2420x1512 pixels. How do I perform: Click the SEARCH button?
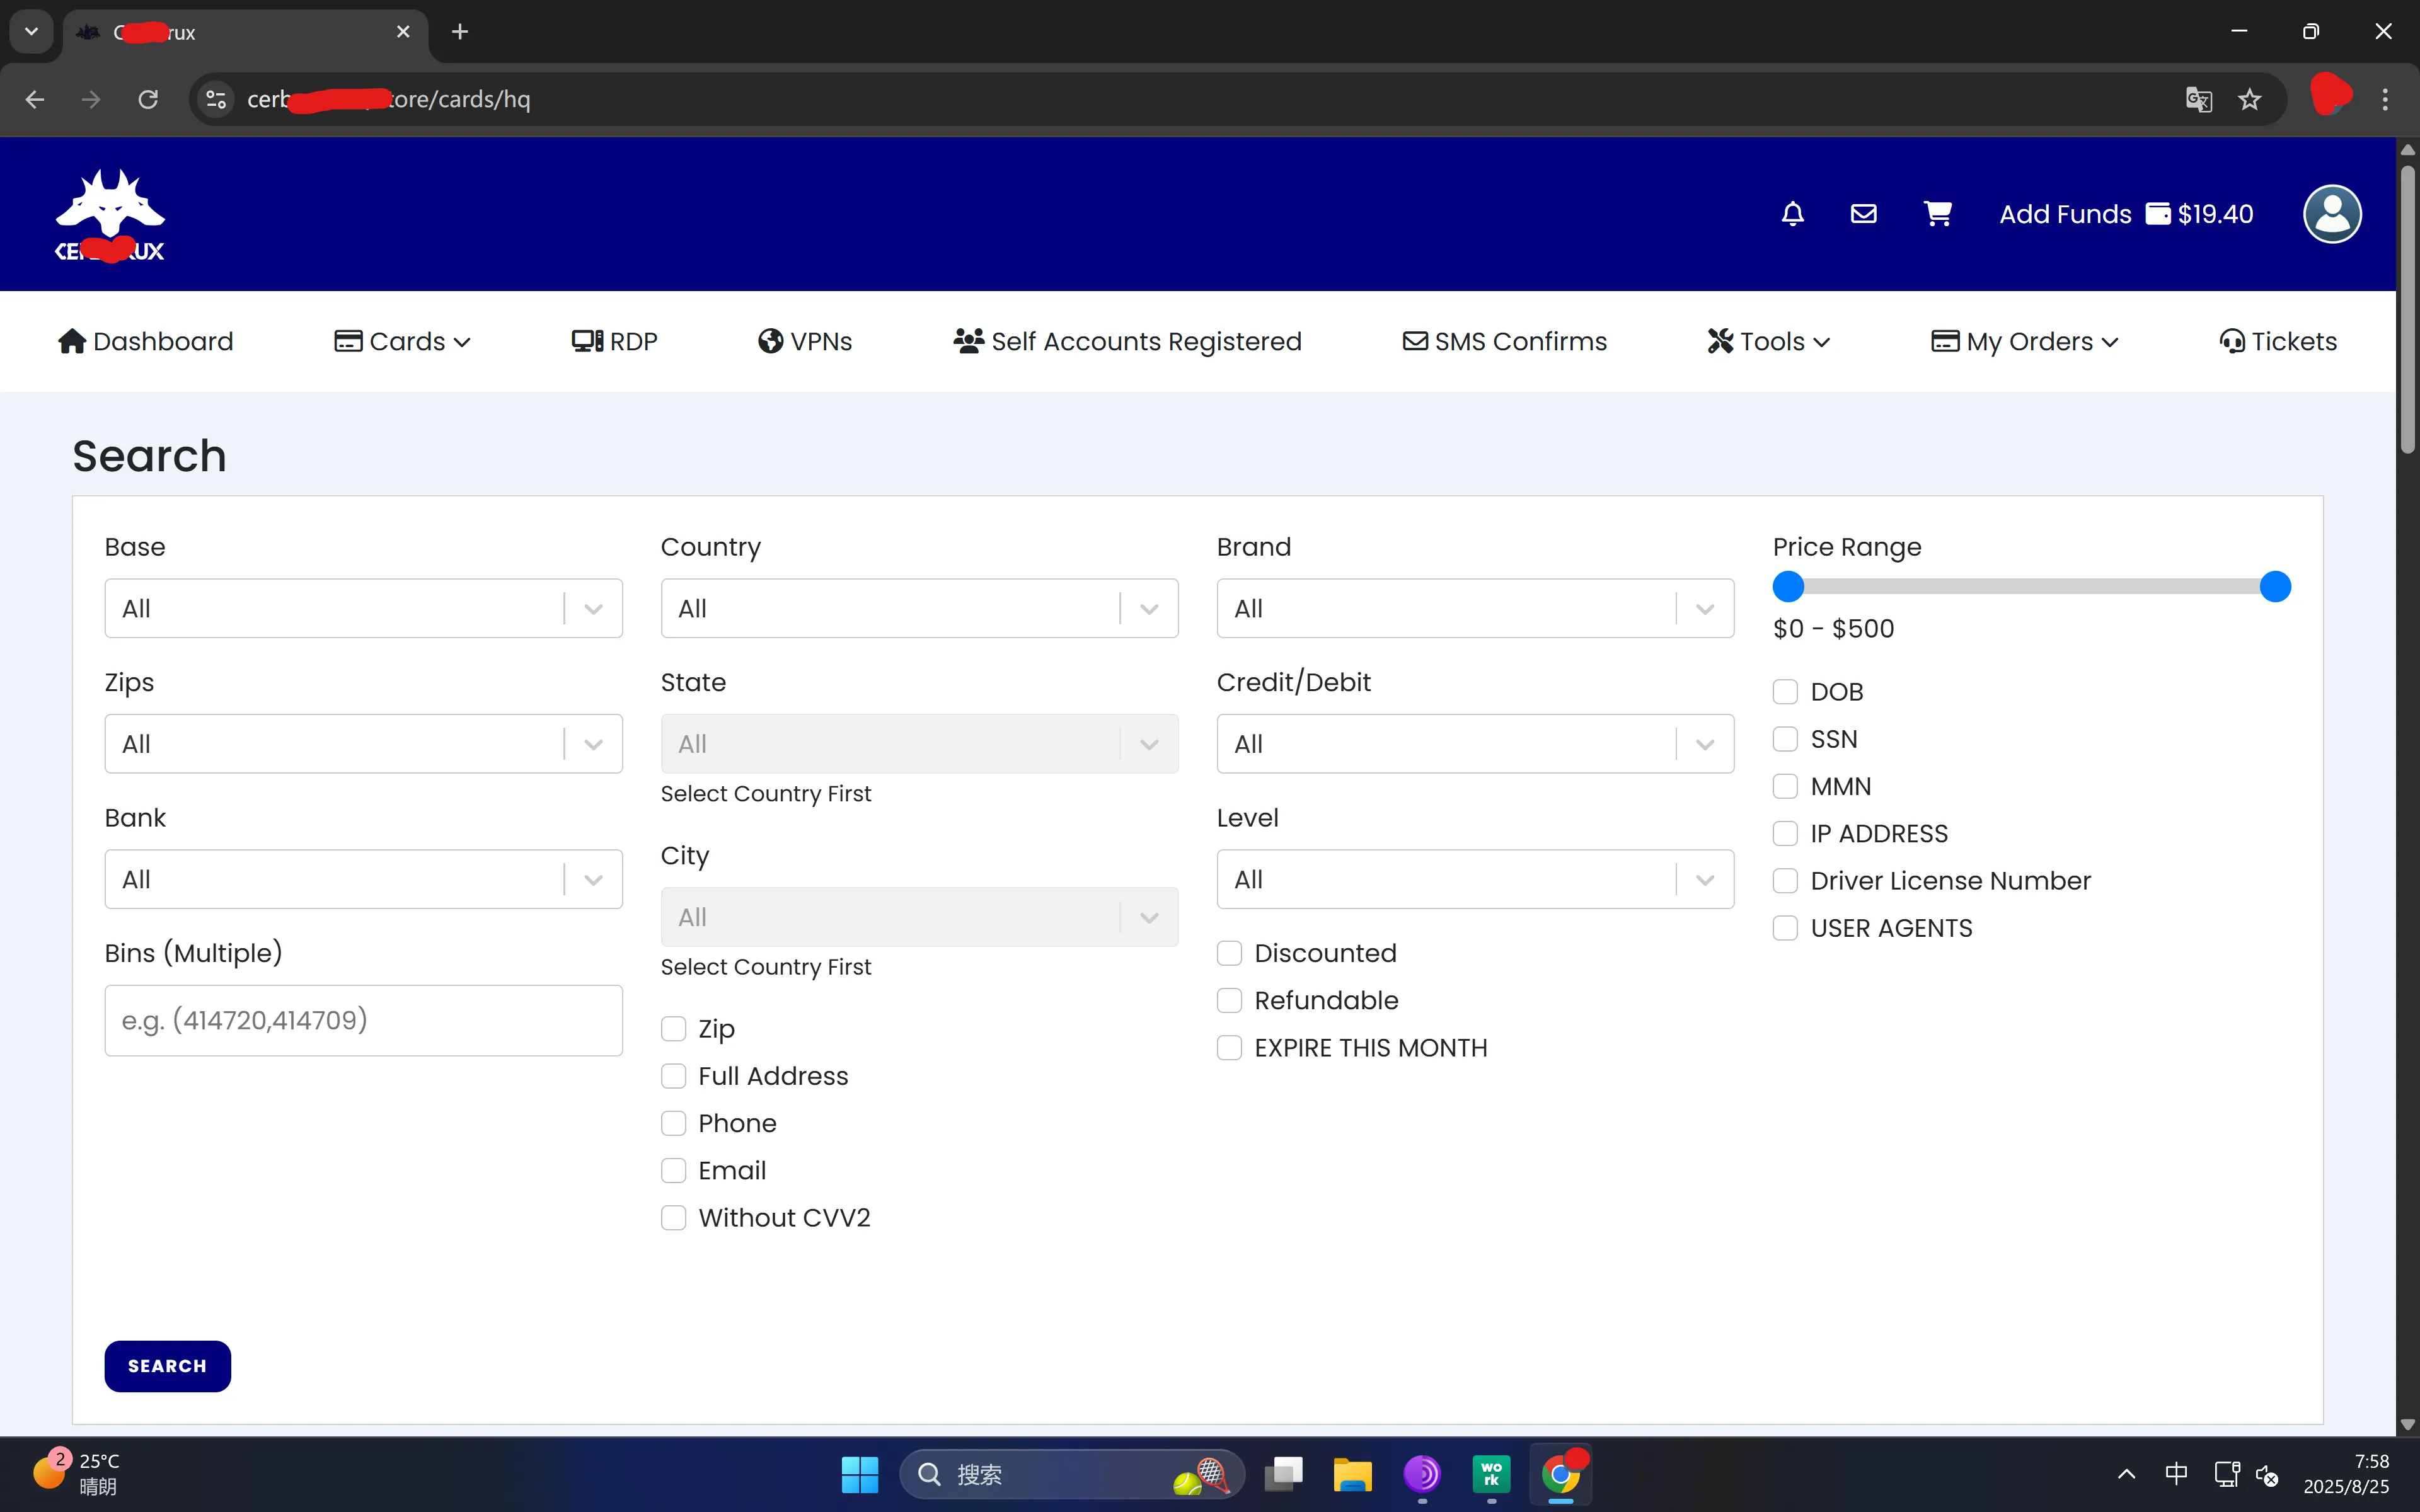click(x=167, y=1366)
